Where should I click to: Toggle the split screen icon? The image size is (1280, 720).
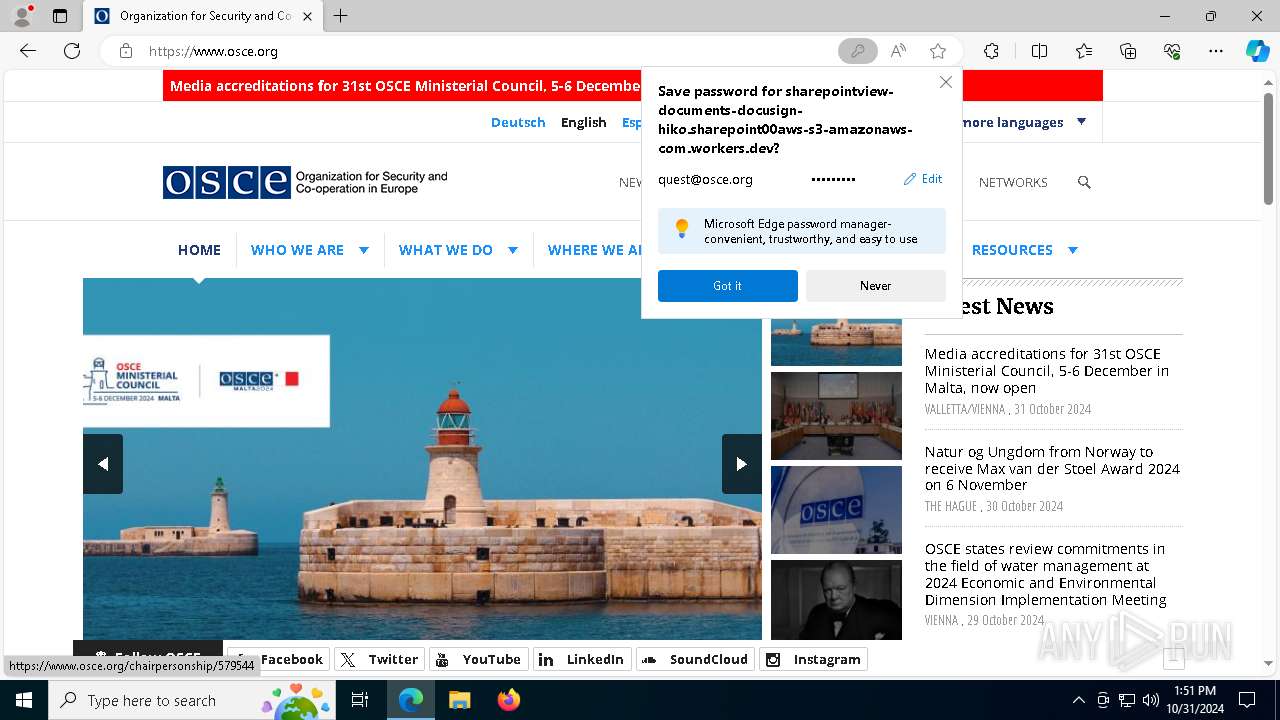[1039, 51]
